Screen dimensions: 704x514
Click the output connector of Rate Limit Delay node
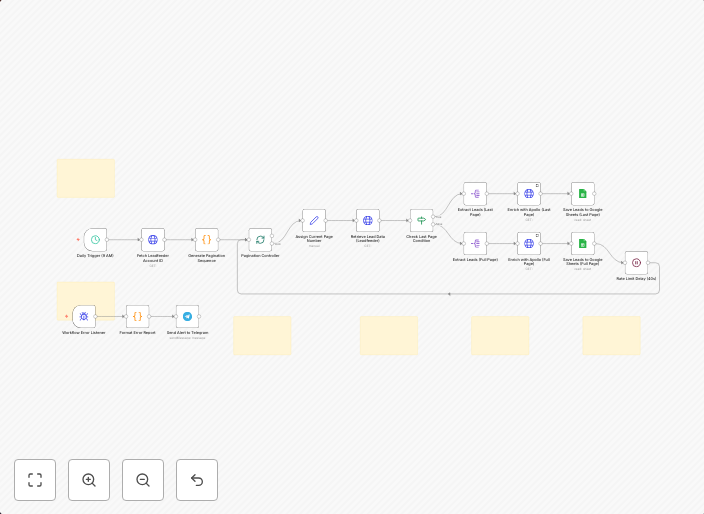[648, 263]
